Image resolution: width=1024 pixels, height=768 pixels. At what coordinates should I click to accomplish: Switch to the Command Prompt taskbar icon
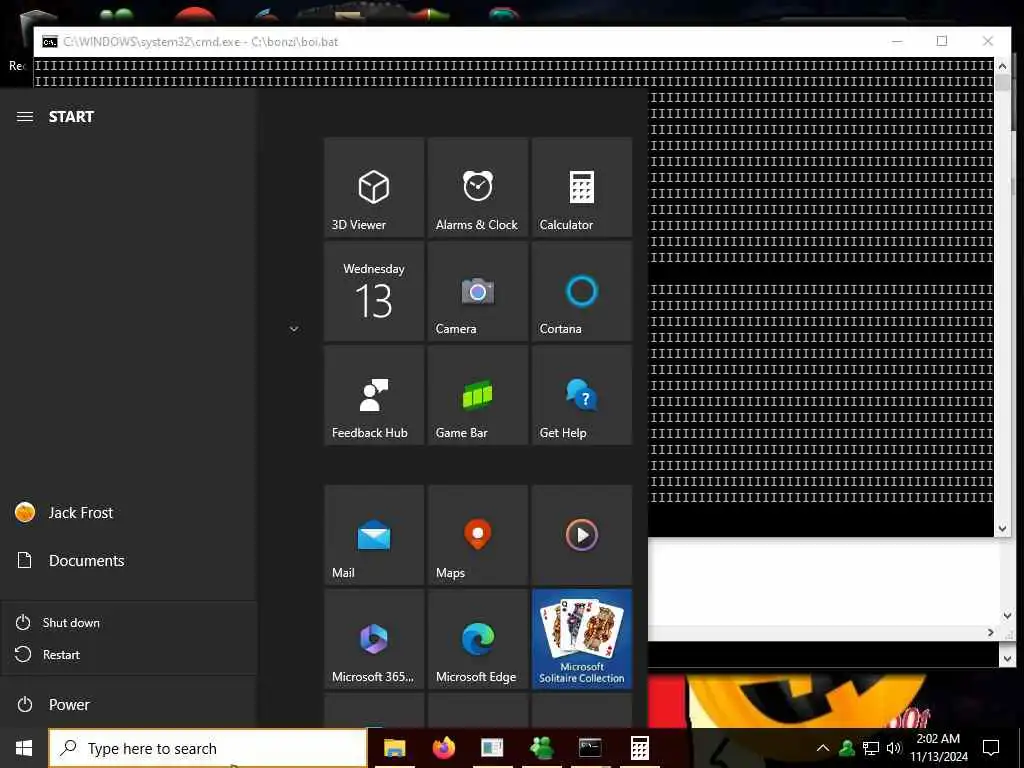590,748
